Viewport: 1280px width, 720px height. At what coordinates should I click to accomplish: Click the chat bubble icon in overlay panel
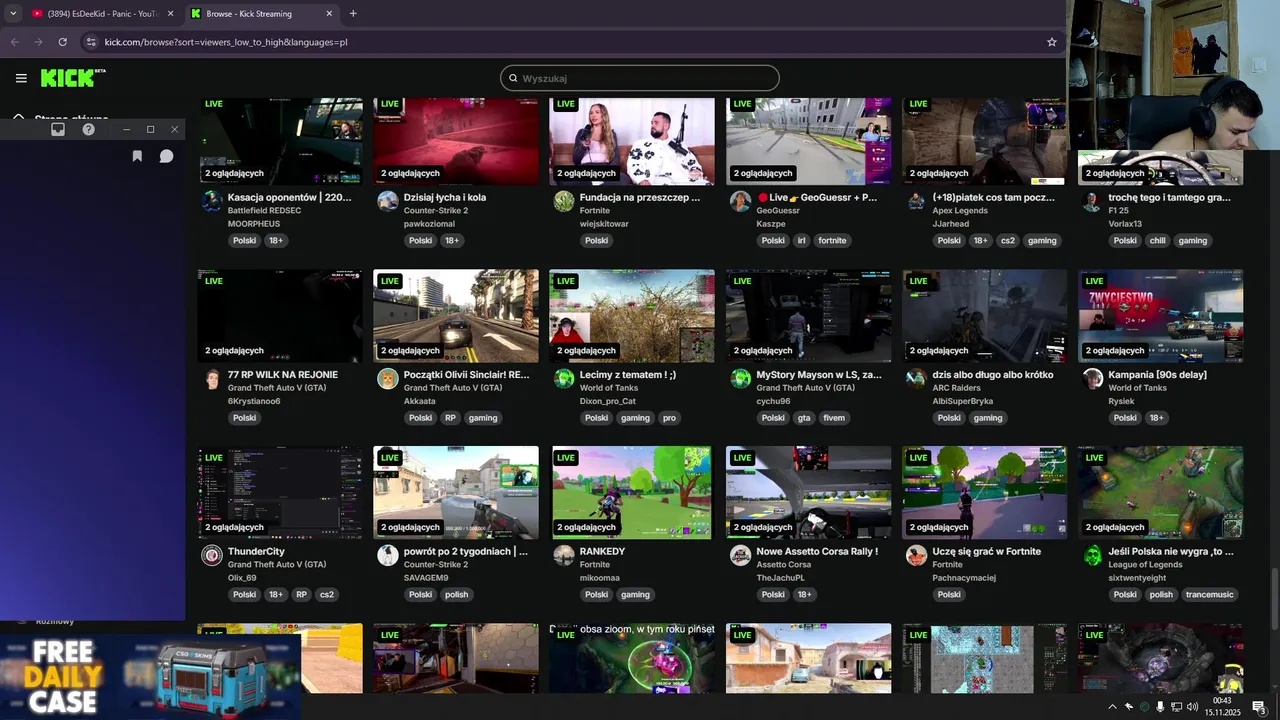(x=167, y=156)
